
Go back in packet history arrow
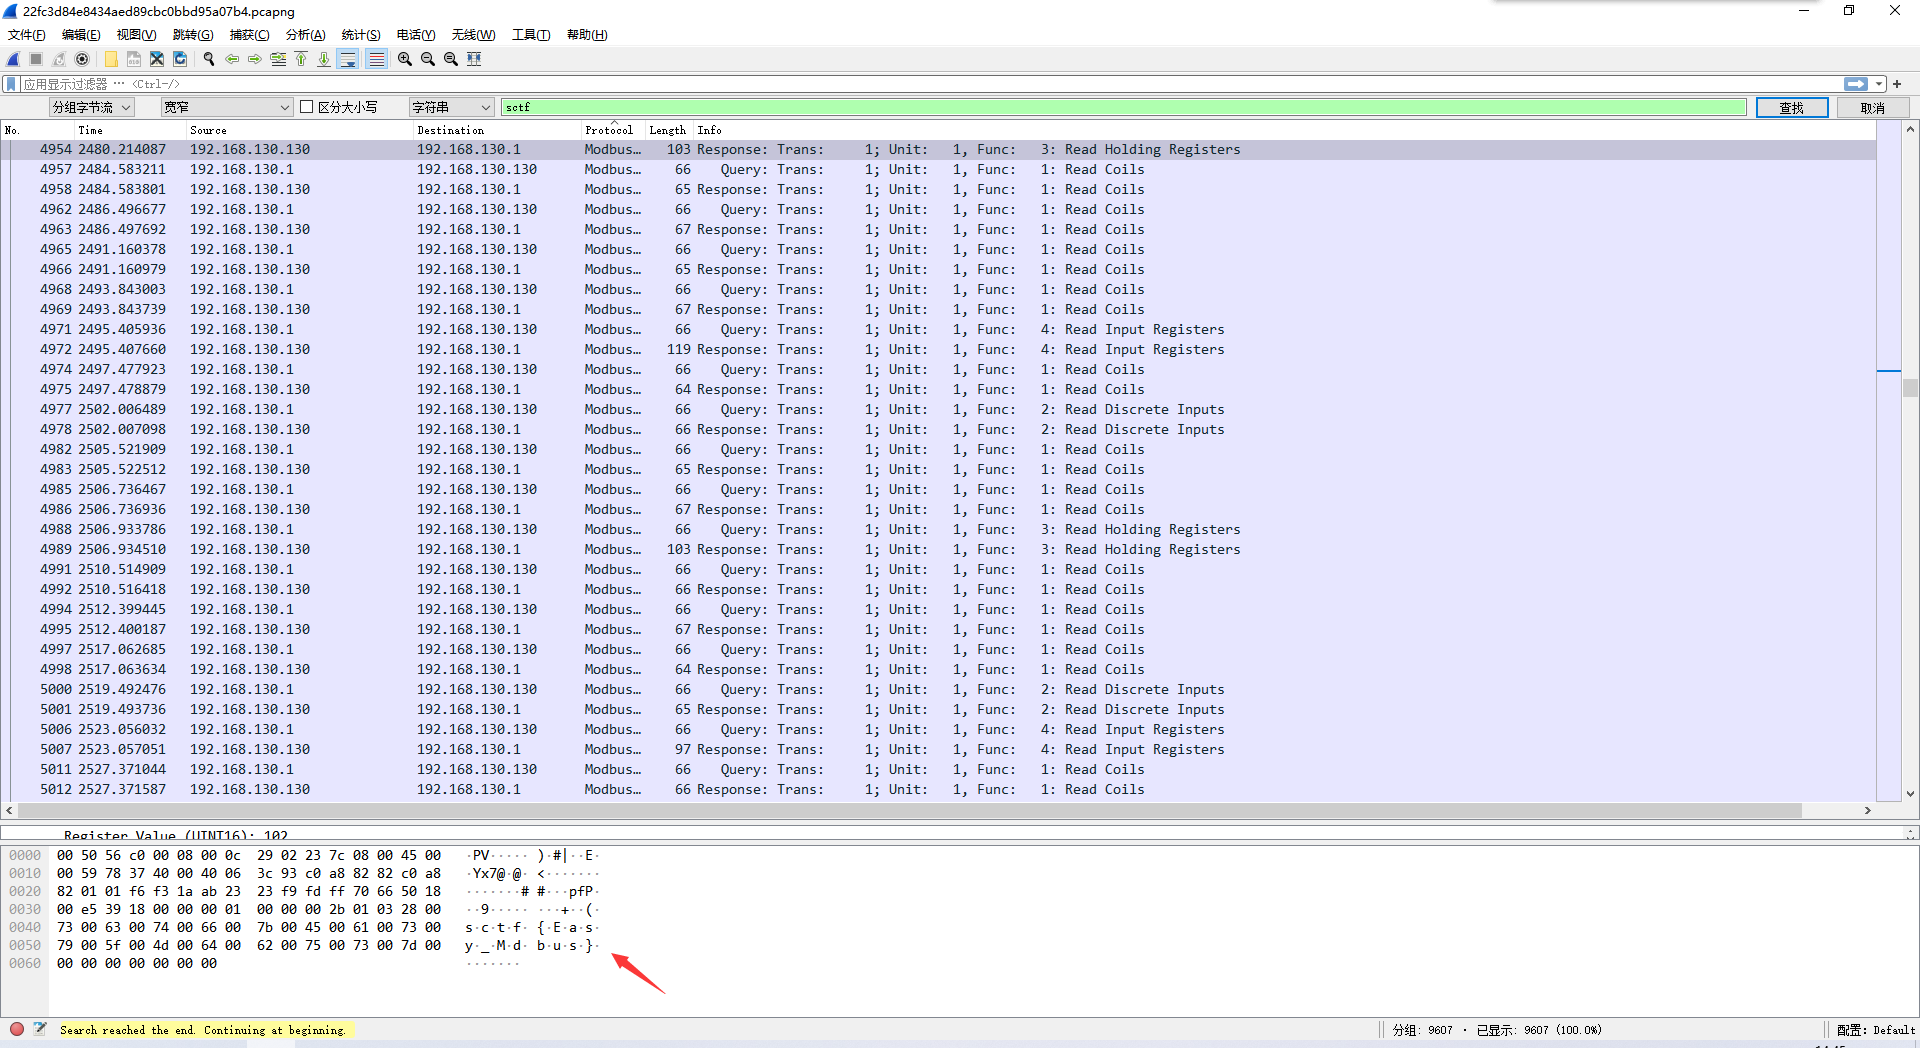[x=232, y=59]
